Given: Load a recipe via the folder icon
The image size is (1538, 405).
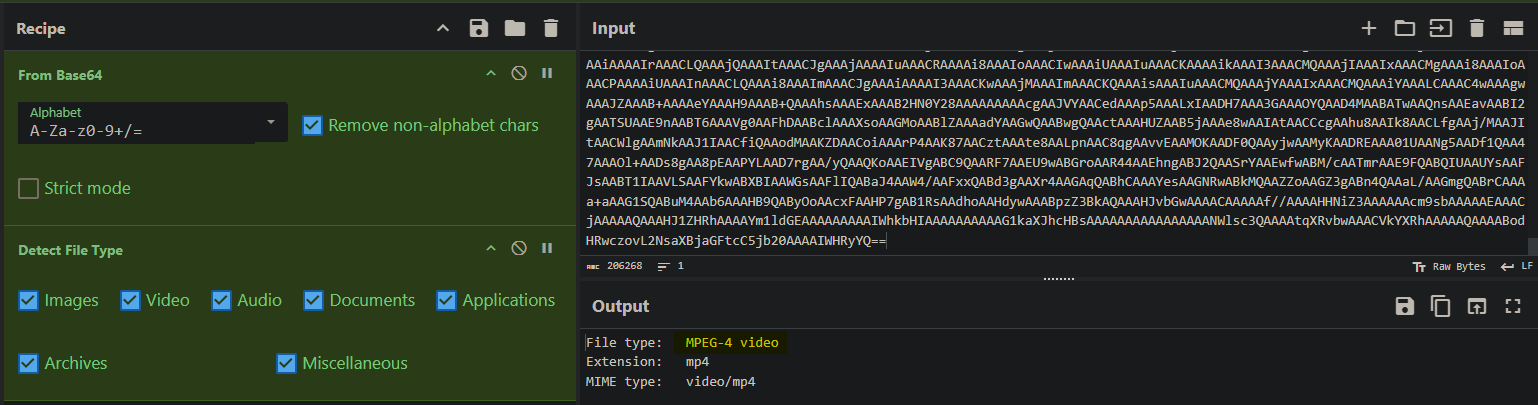Looking at the screenshot, I should [x=514, y=28].
